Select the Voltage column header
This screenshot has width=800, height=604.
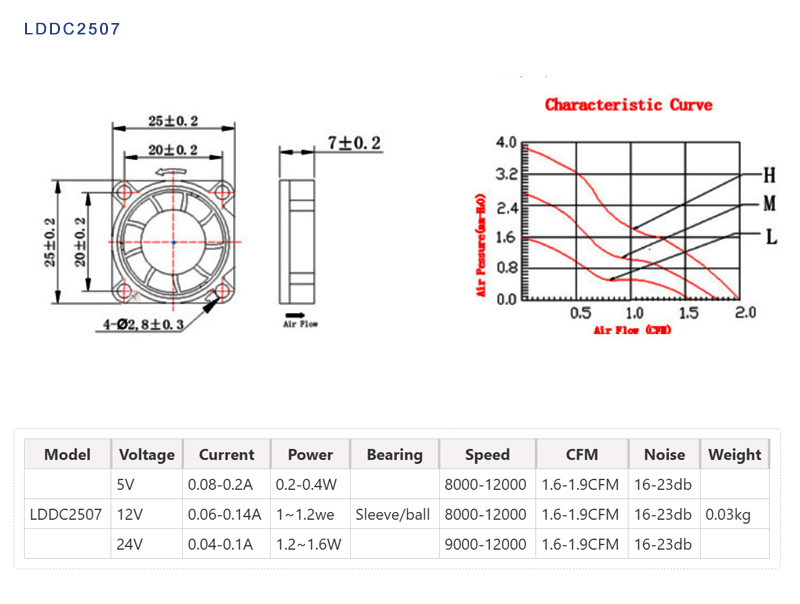(146, 454)
